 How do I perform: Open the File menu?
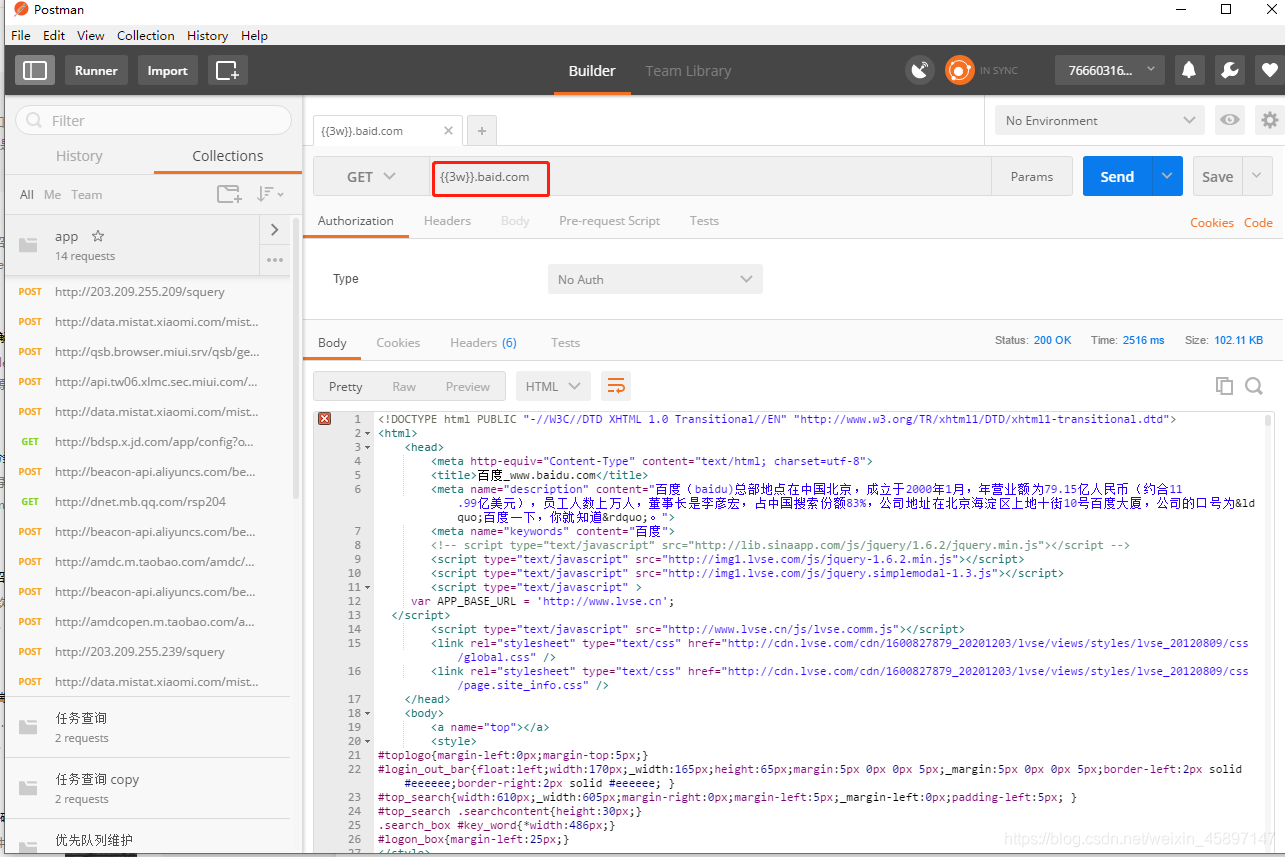point(21,35)
